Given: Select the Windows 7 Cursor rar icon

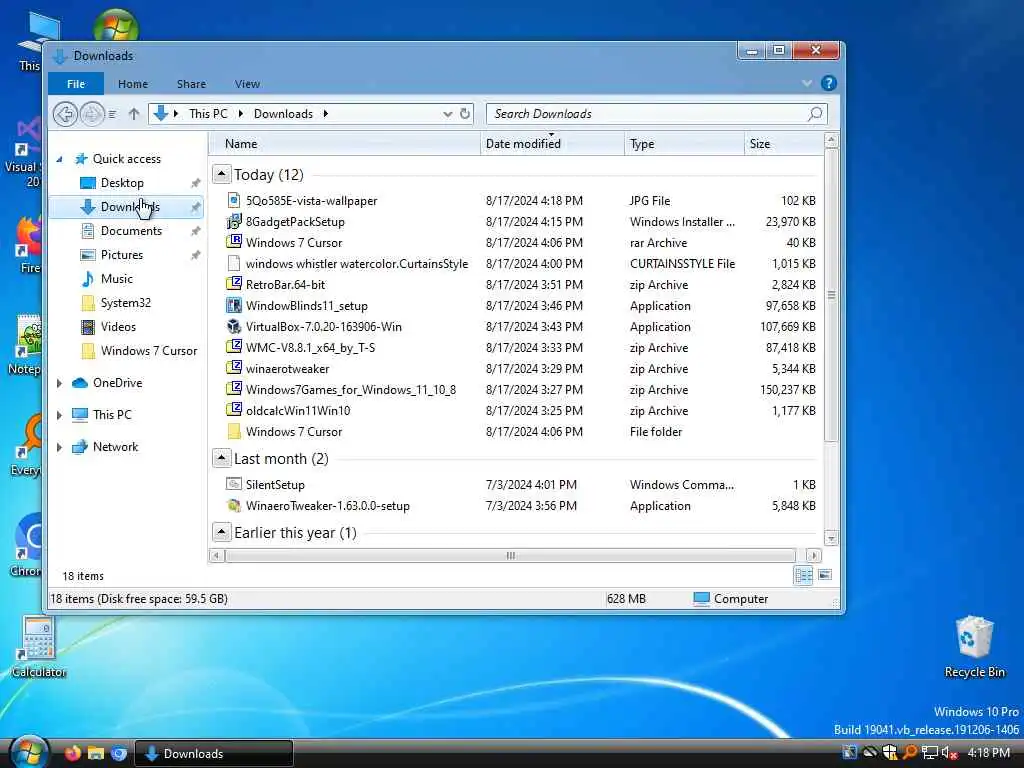Looking at the screenshot, I should [234, 242].
